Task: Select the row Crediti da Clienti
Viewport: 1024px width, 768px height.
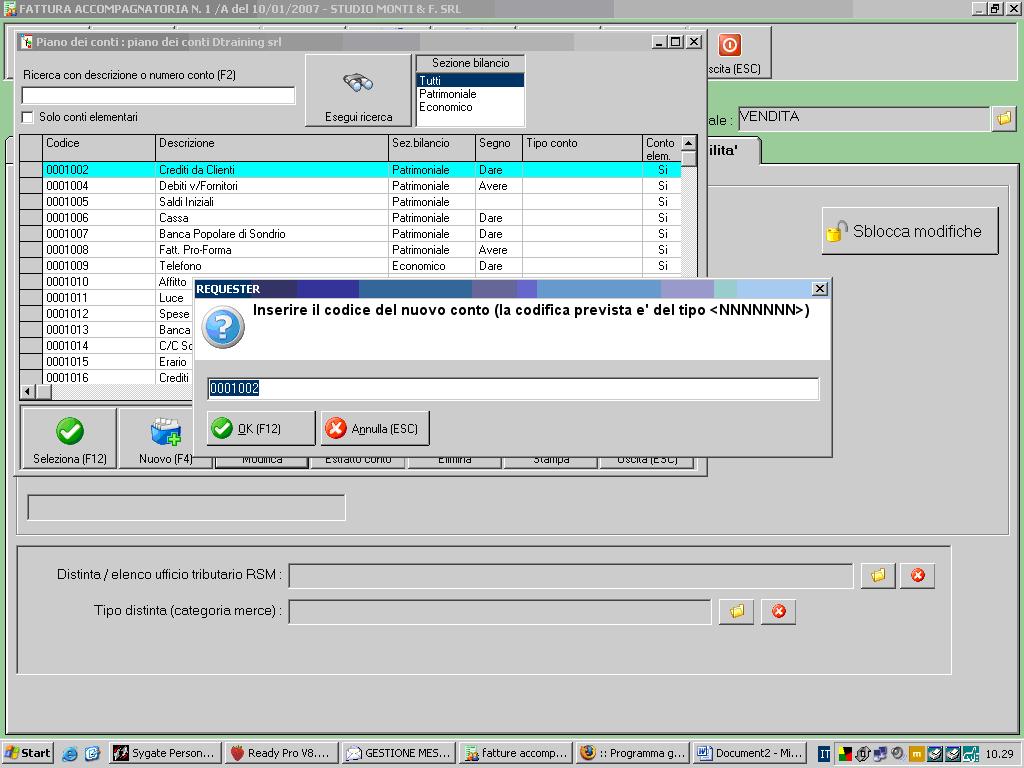Action: [x=362, y=170]
